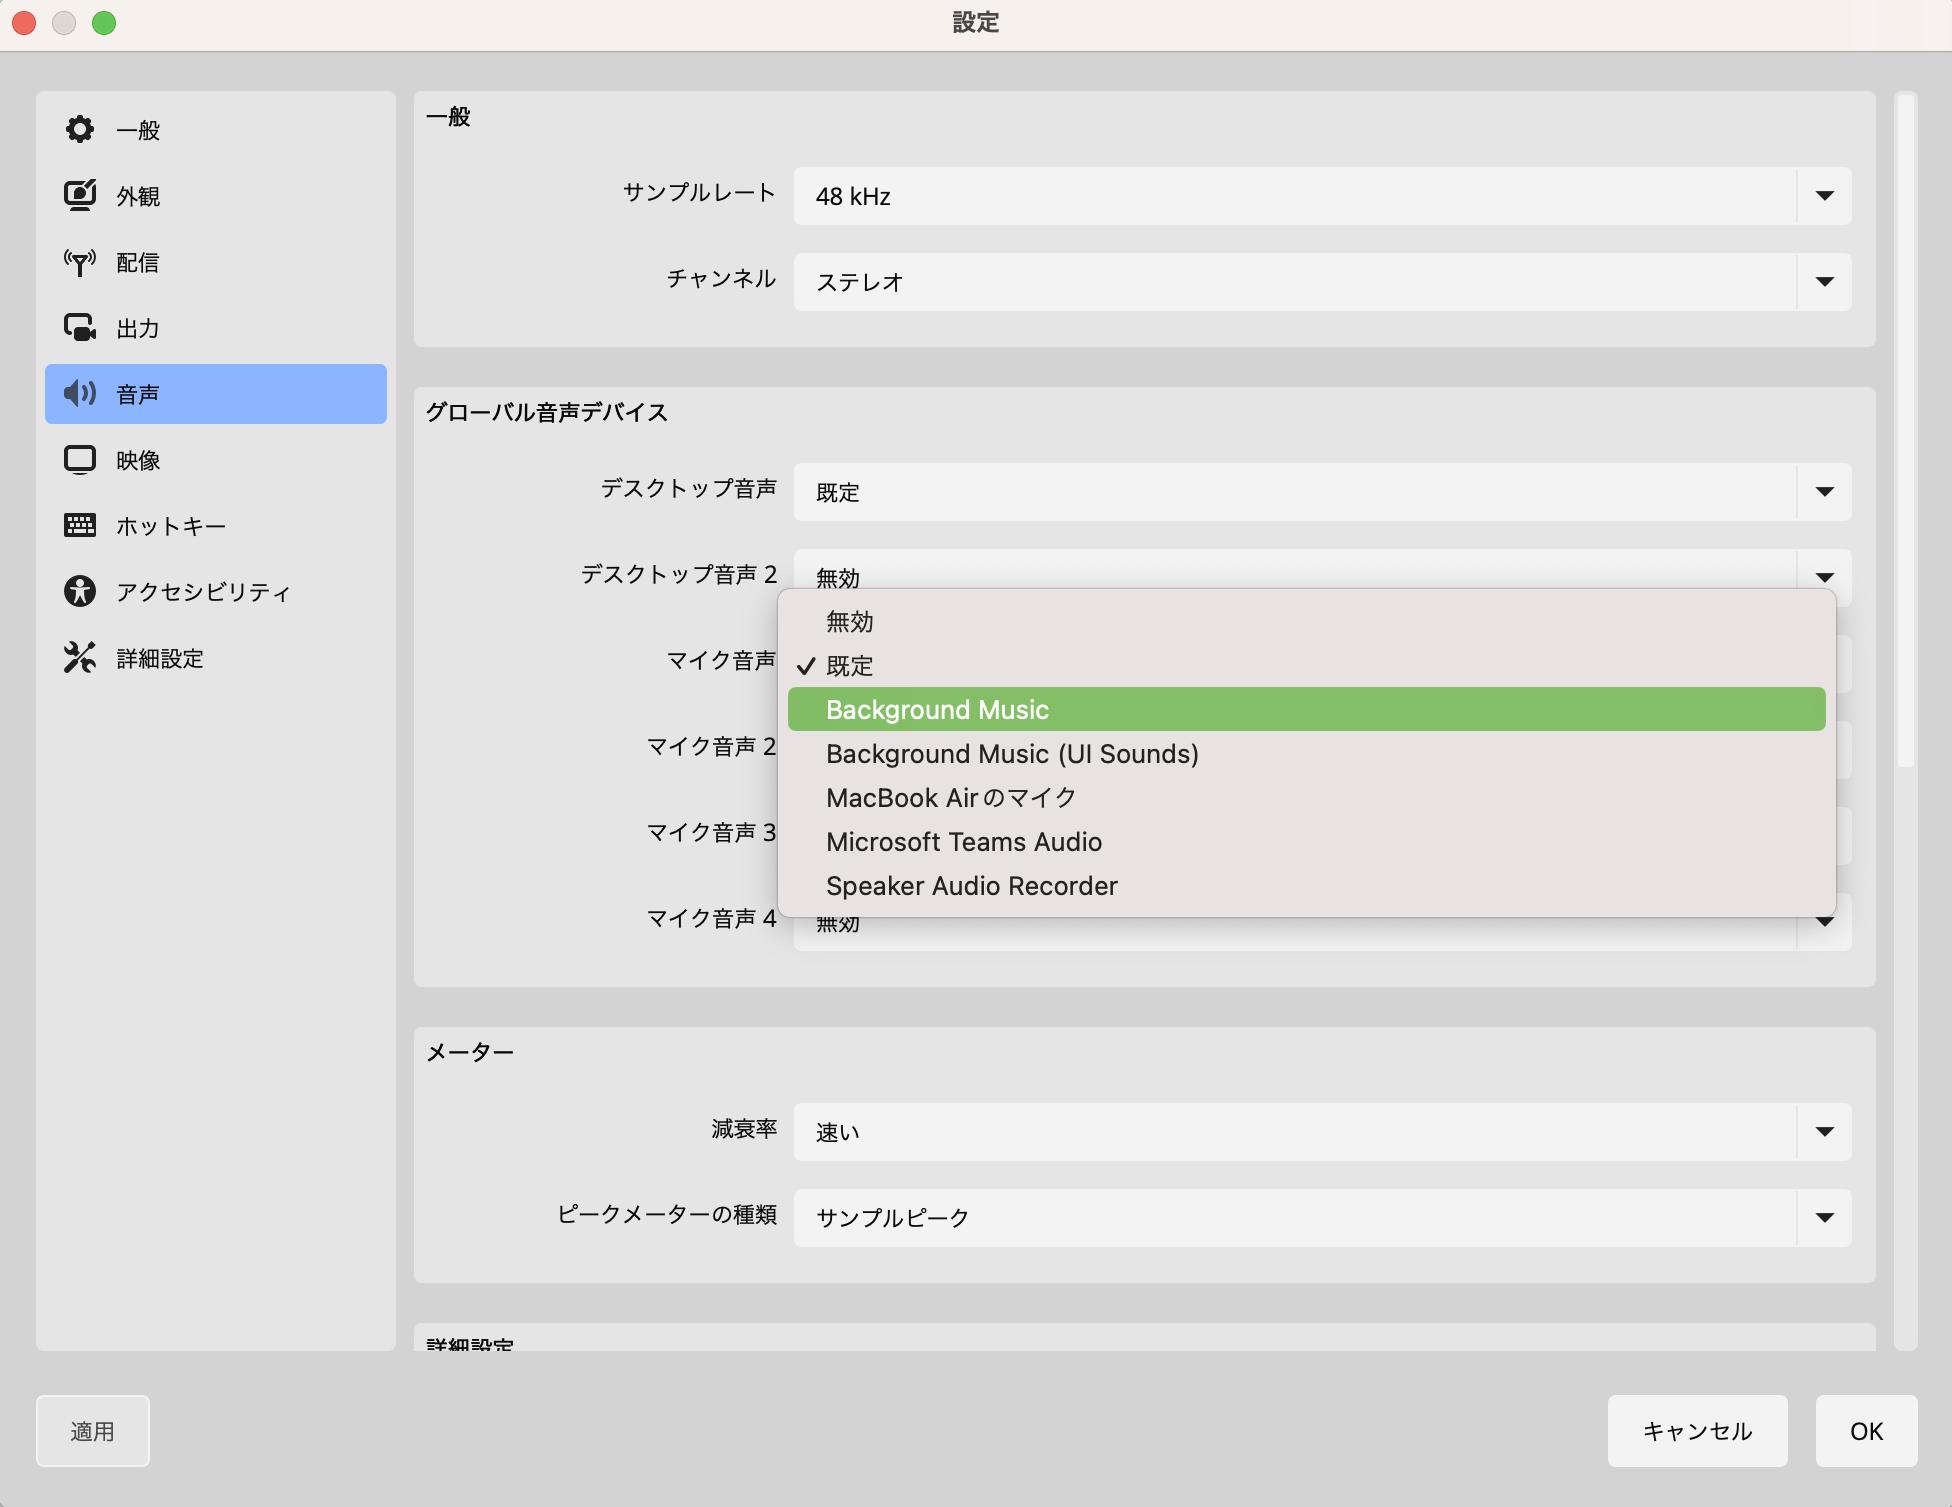Choose Background Music (UI Sounds)
1952x1507 pixels.
[x=1307, y=753]
